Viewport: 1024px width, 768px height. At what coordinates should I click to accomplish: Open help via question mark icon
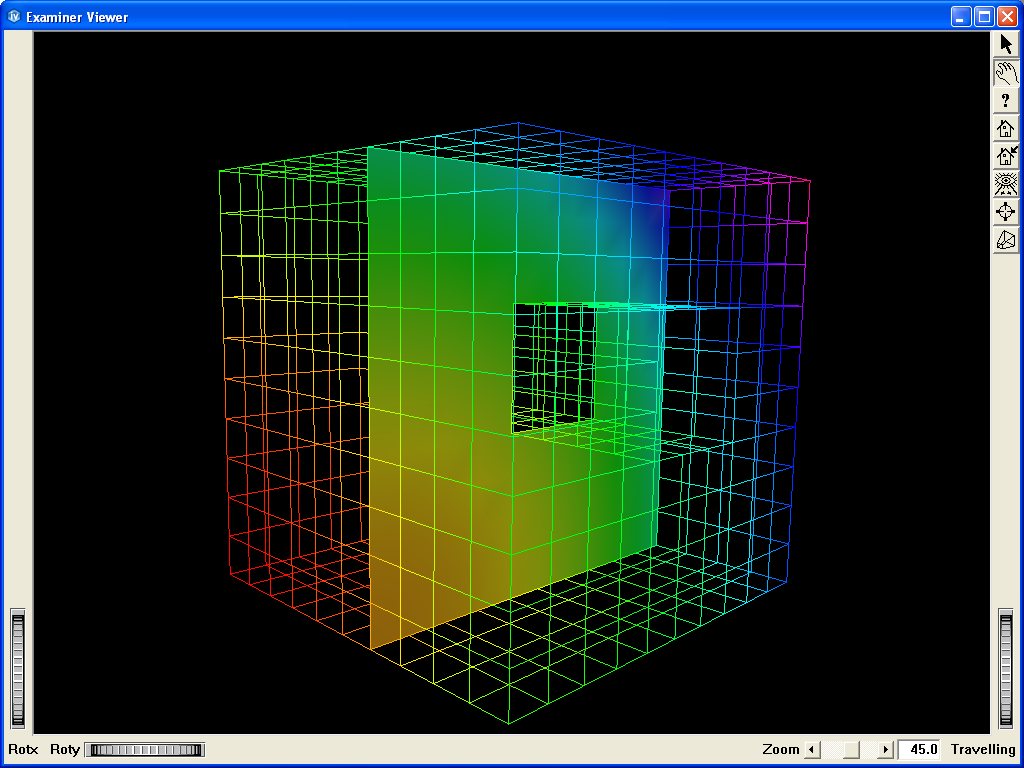pos(1006,100)
